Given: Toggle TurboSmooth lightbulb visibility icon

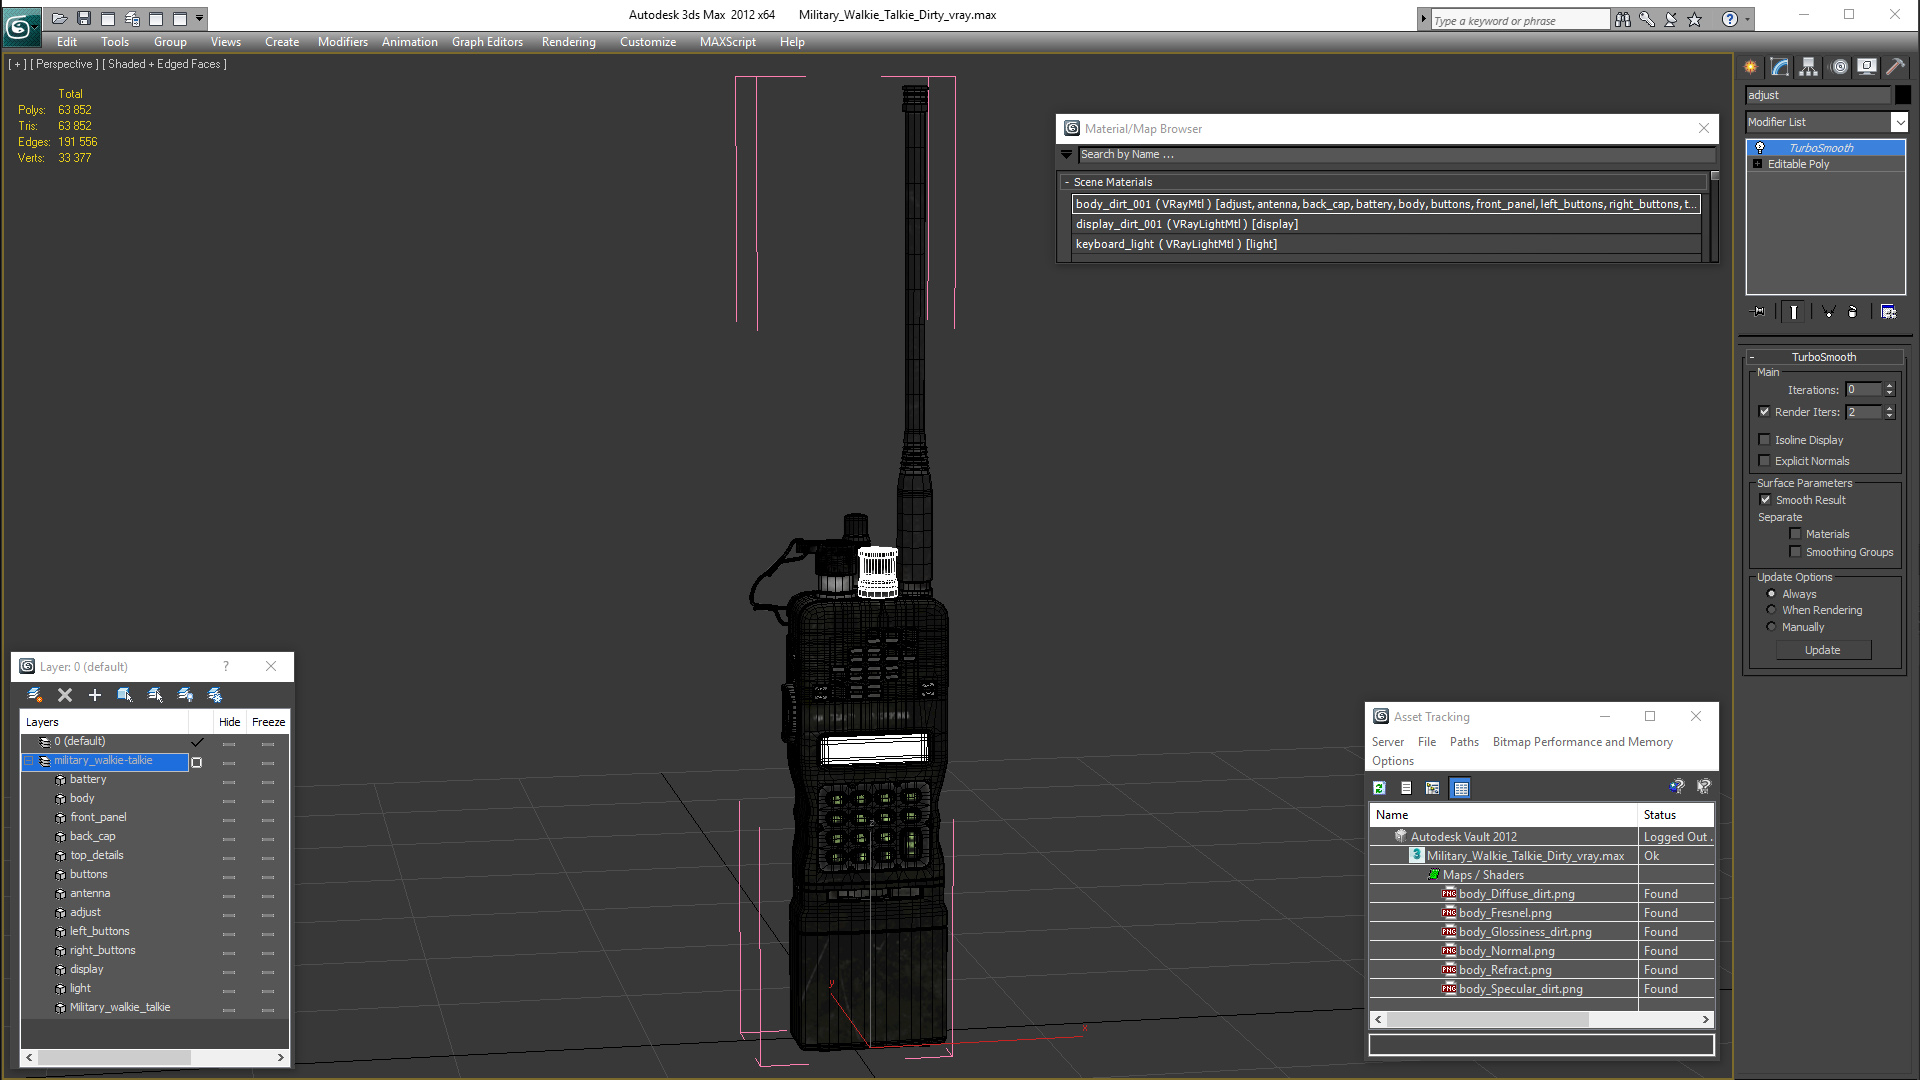Looking at the screenshot, I should click(x=1760, y=148).
